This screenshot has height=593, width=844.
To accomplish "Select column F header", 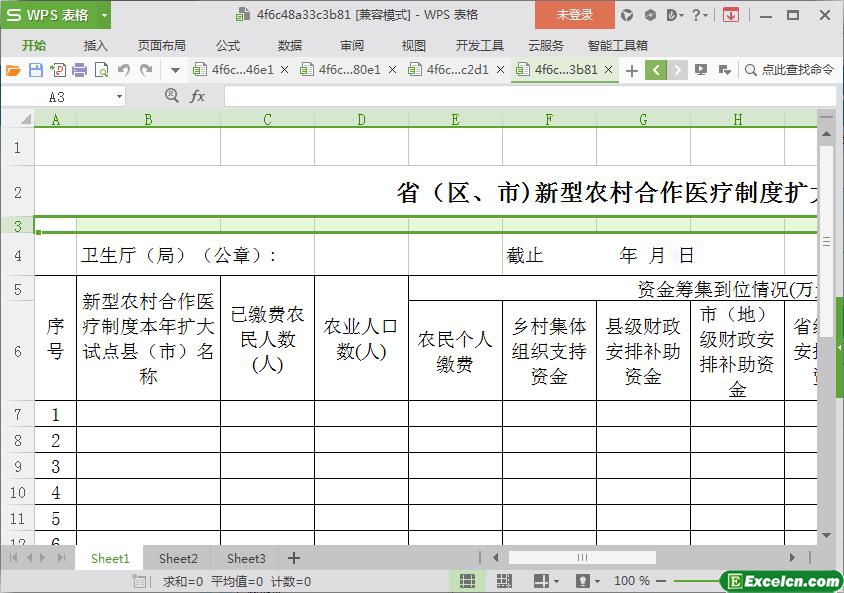I will pos(549,119).
